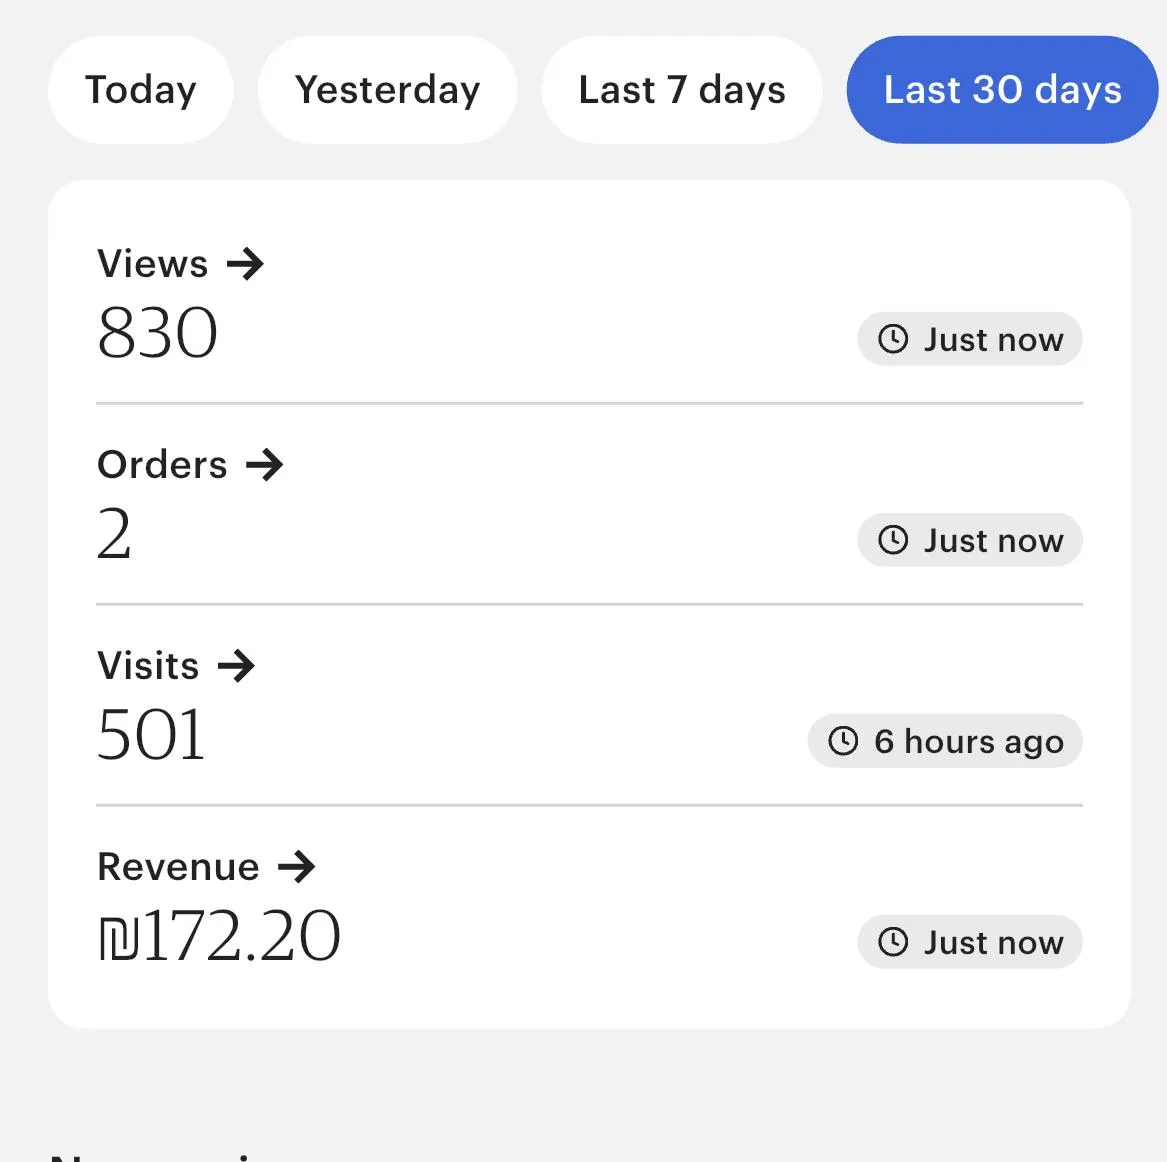Switch to the Today time filter

(141, 90)
